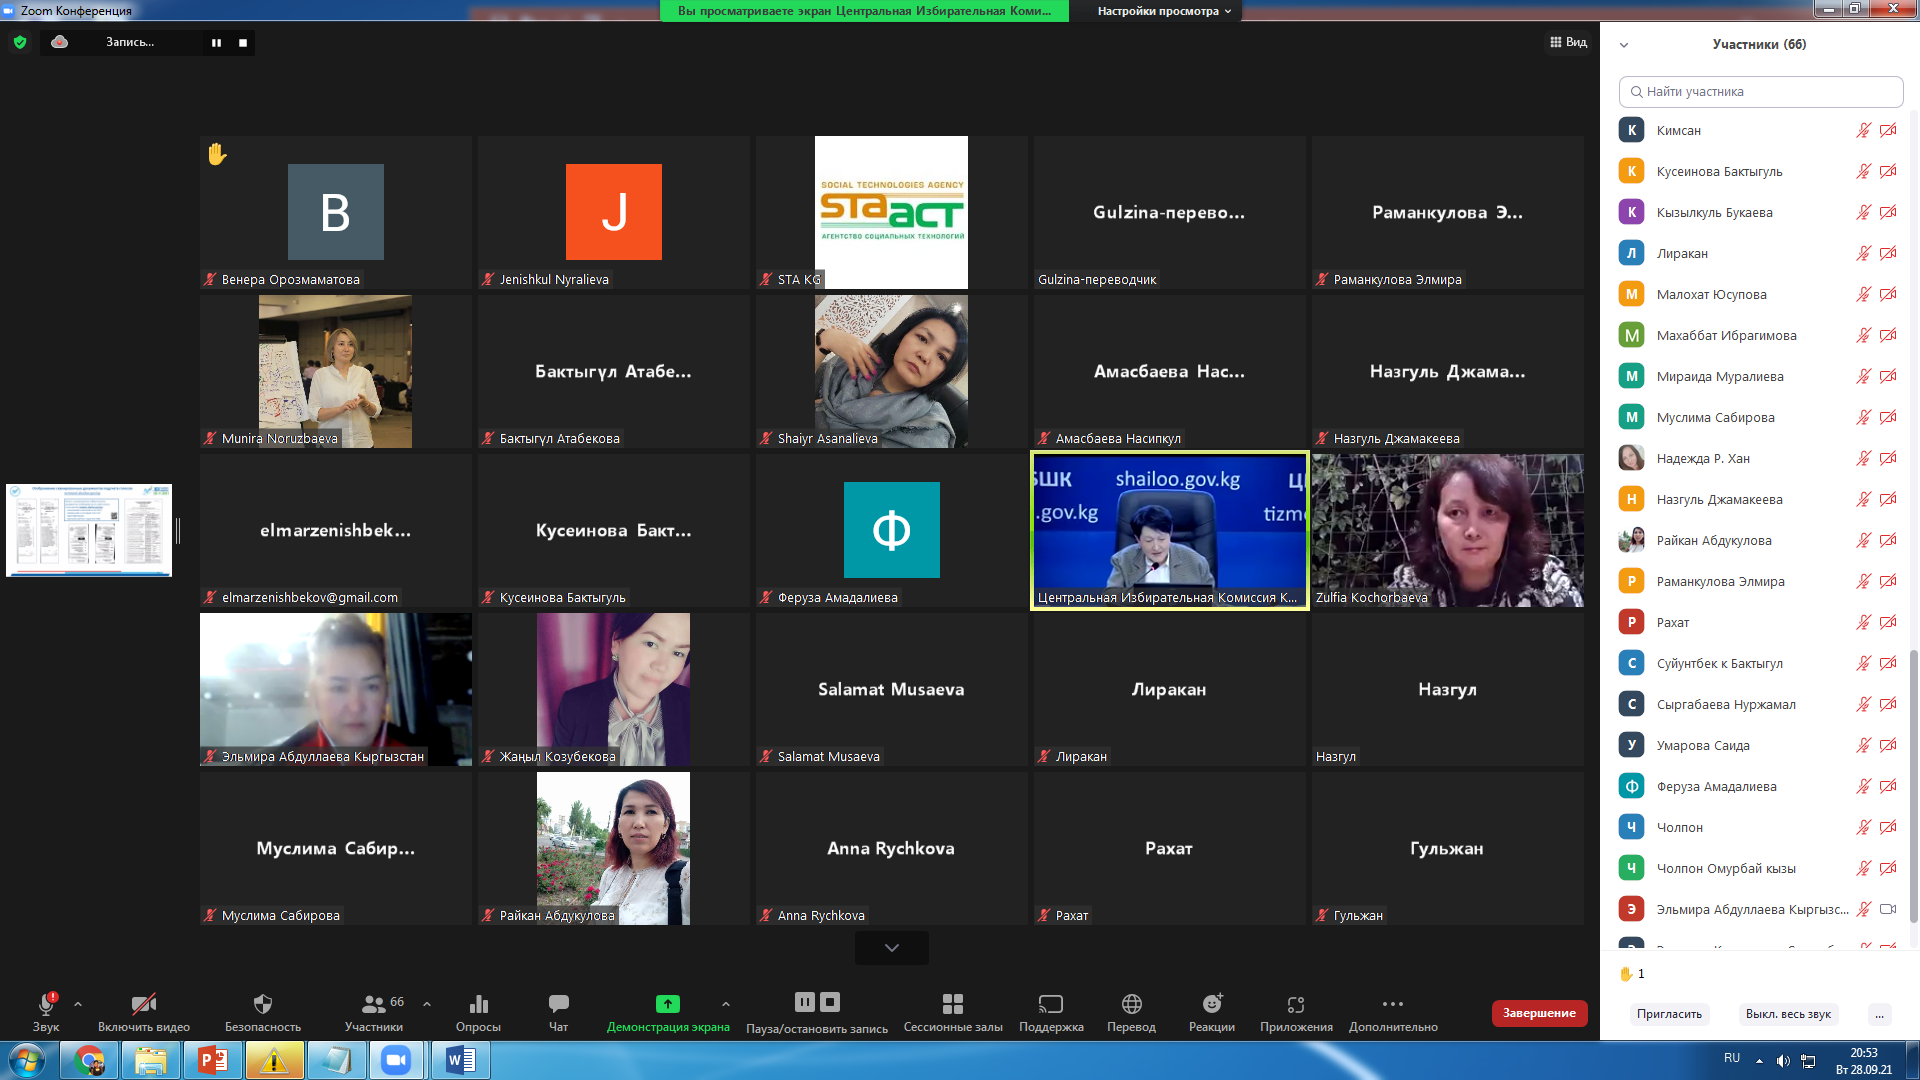Toggle microphone mute (Звук)
This screenshot has height=1080, width=1920.
[46, 1004]
